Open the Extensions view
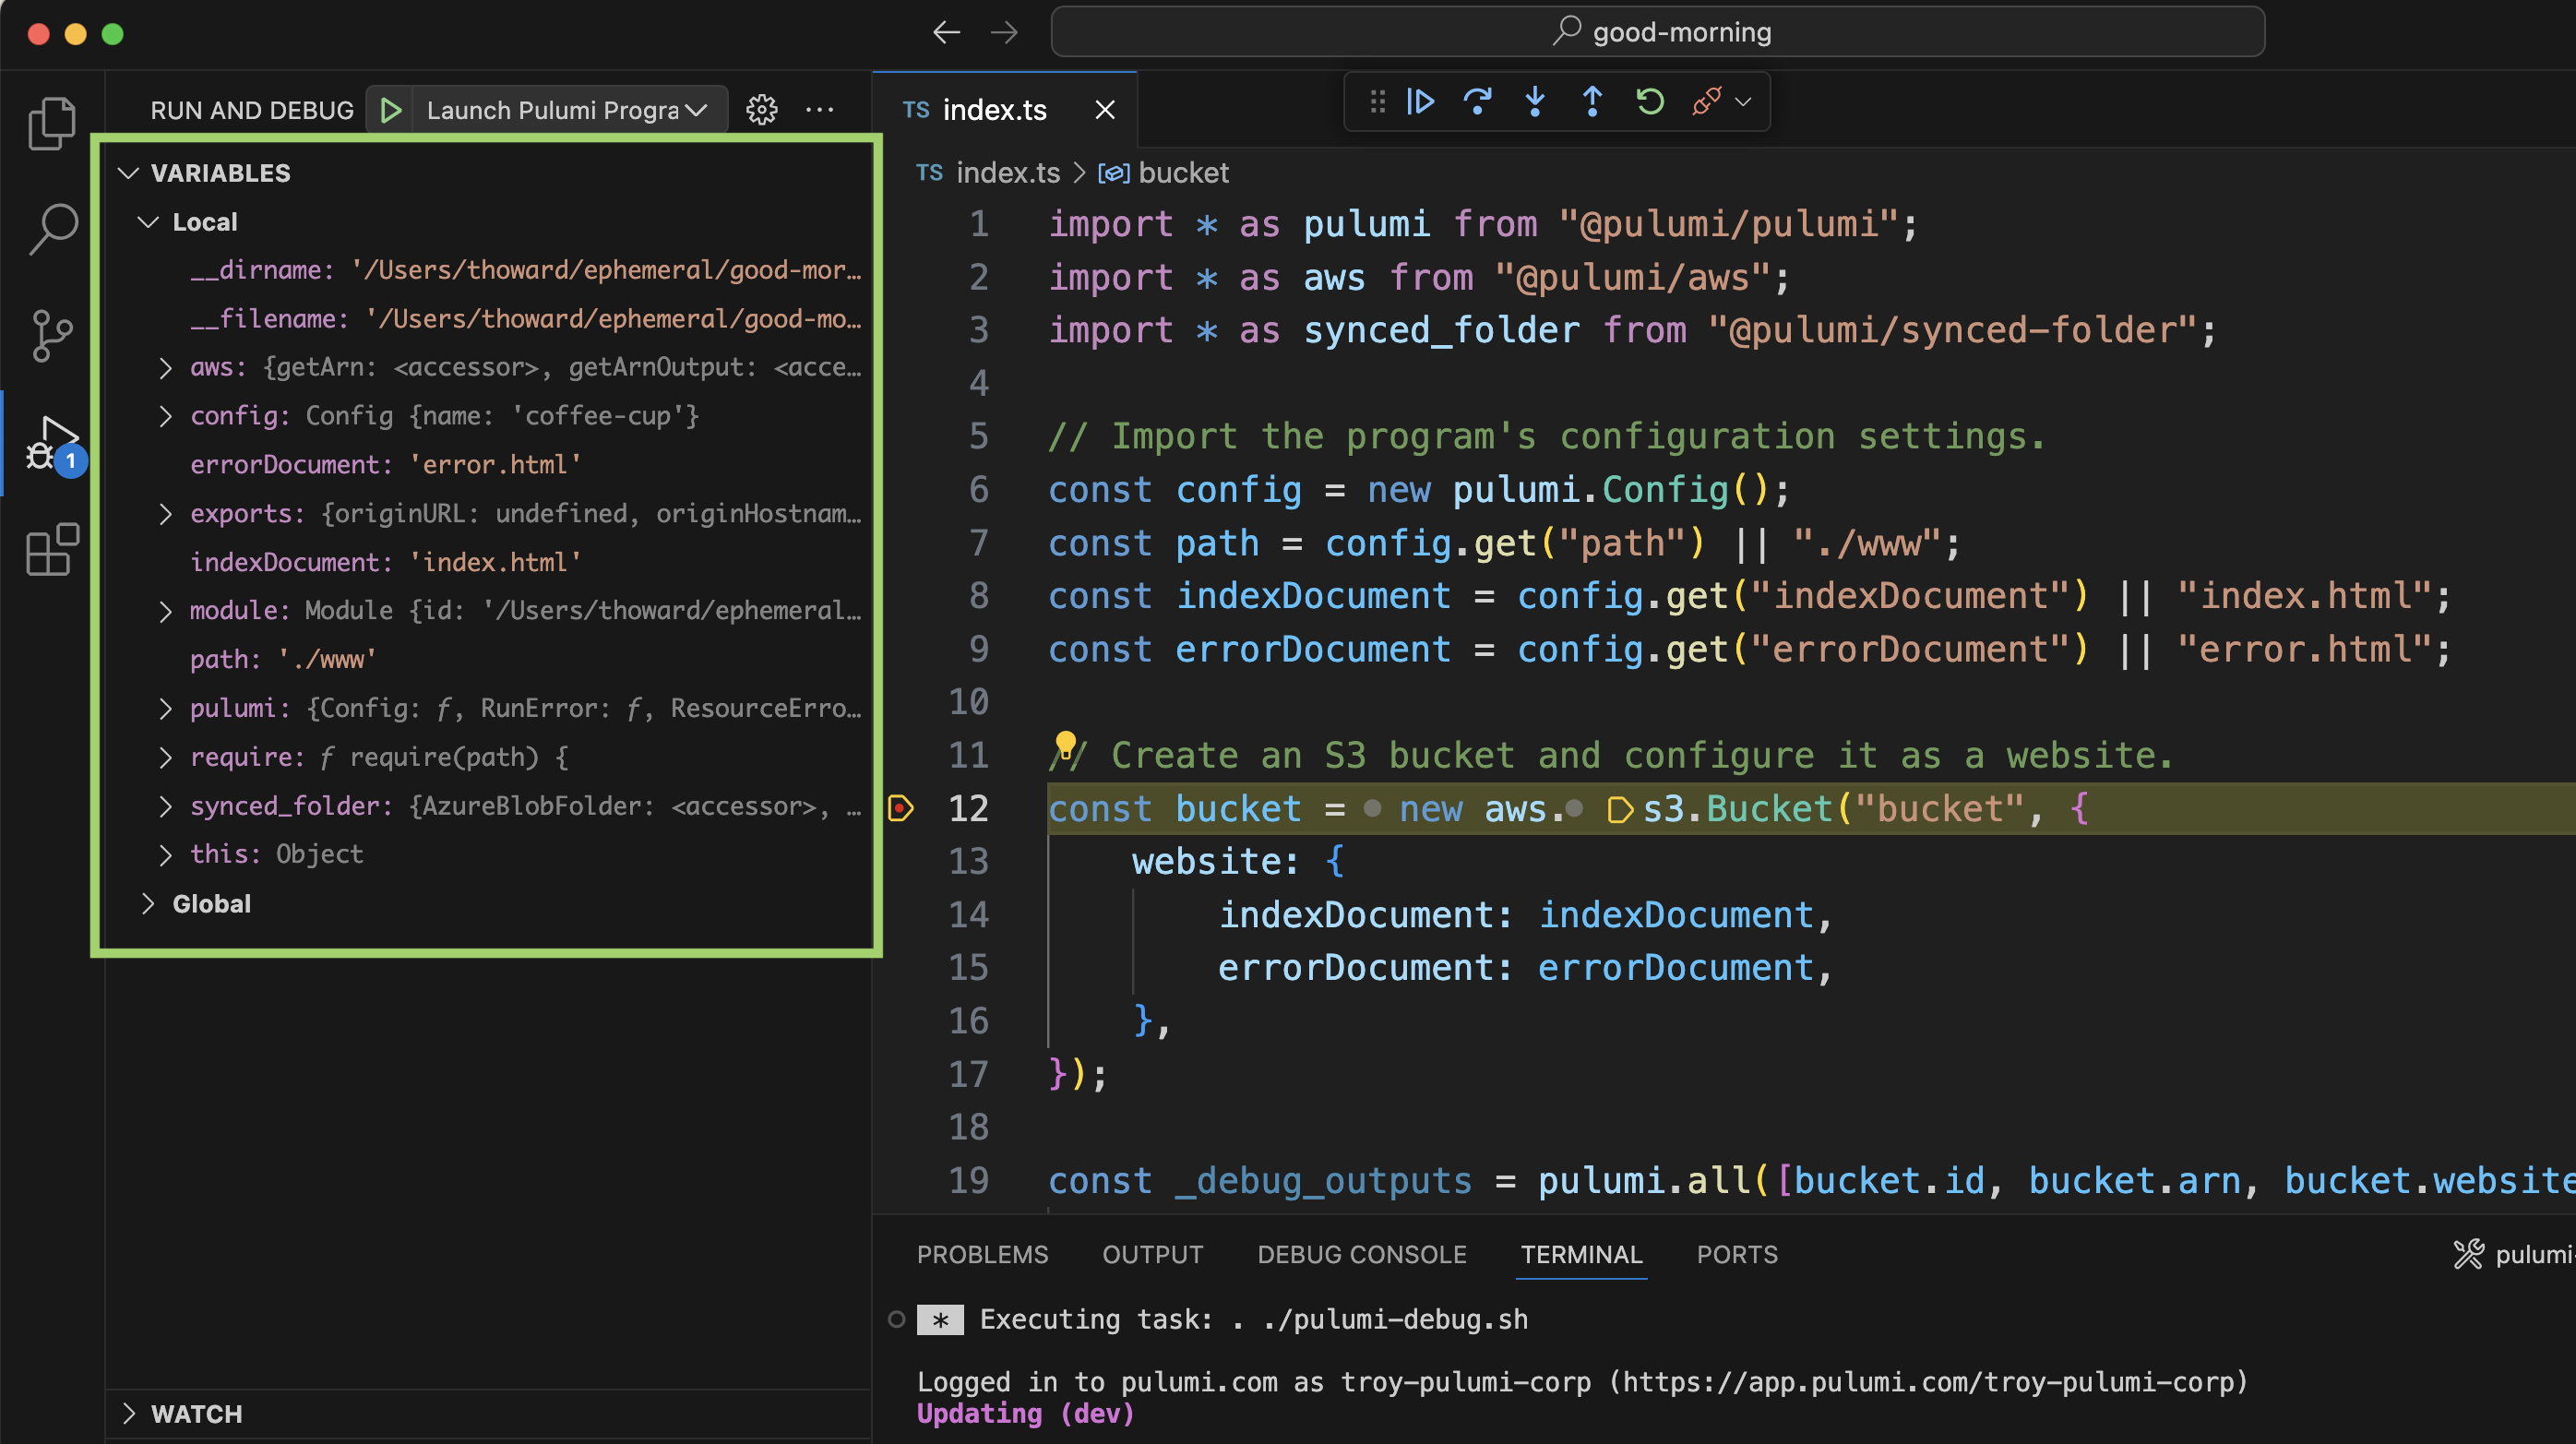 52,549
